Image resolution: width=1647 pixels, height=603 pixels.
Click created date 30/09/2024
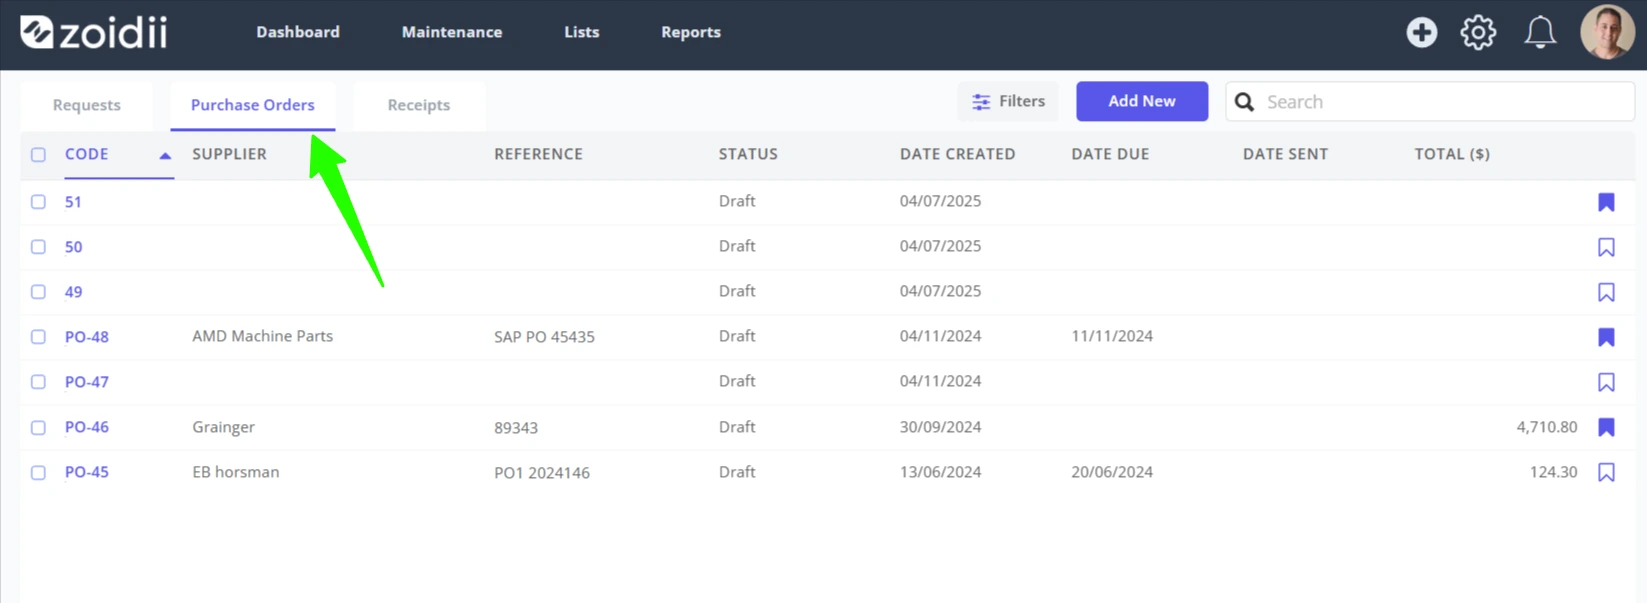[x=940, y=427]
